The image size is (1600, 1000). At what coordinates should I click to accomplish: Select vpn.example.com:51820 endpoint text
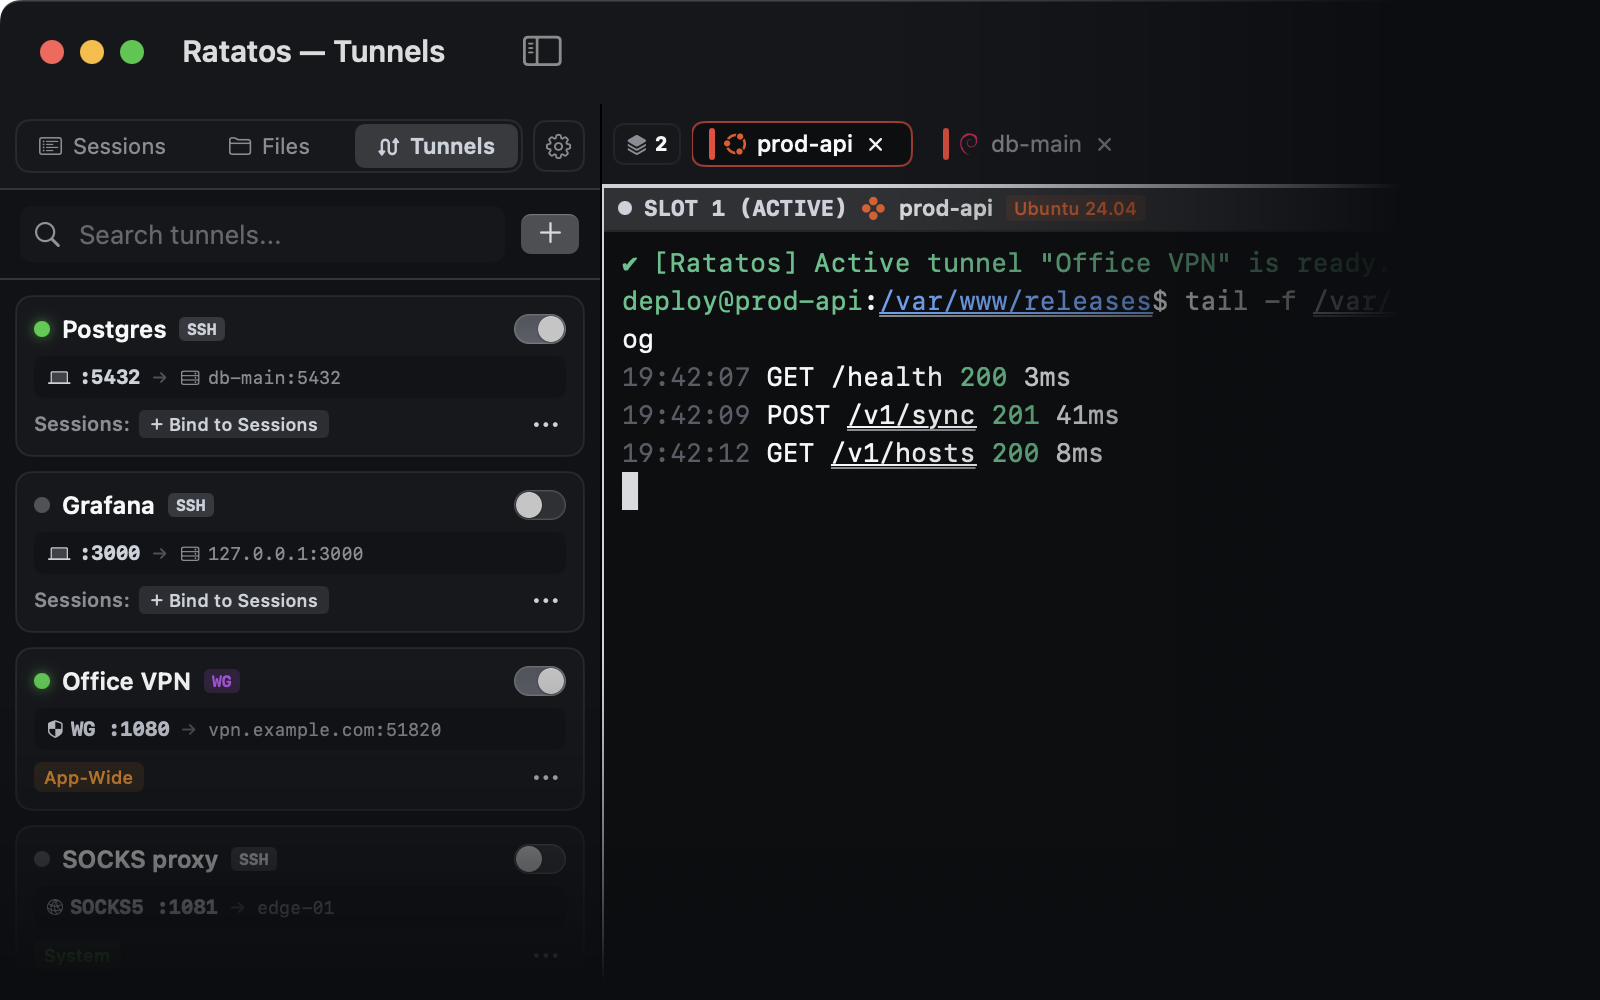[324, 730]
